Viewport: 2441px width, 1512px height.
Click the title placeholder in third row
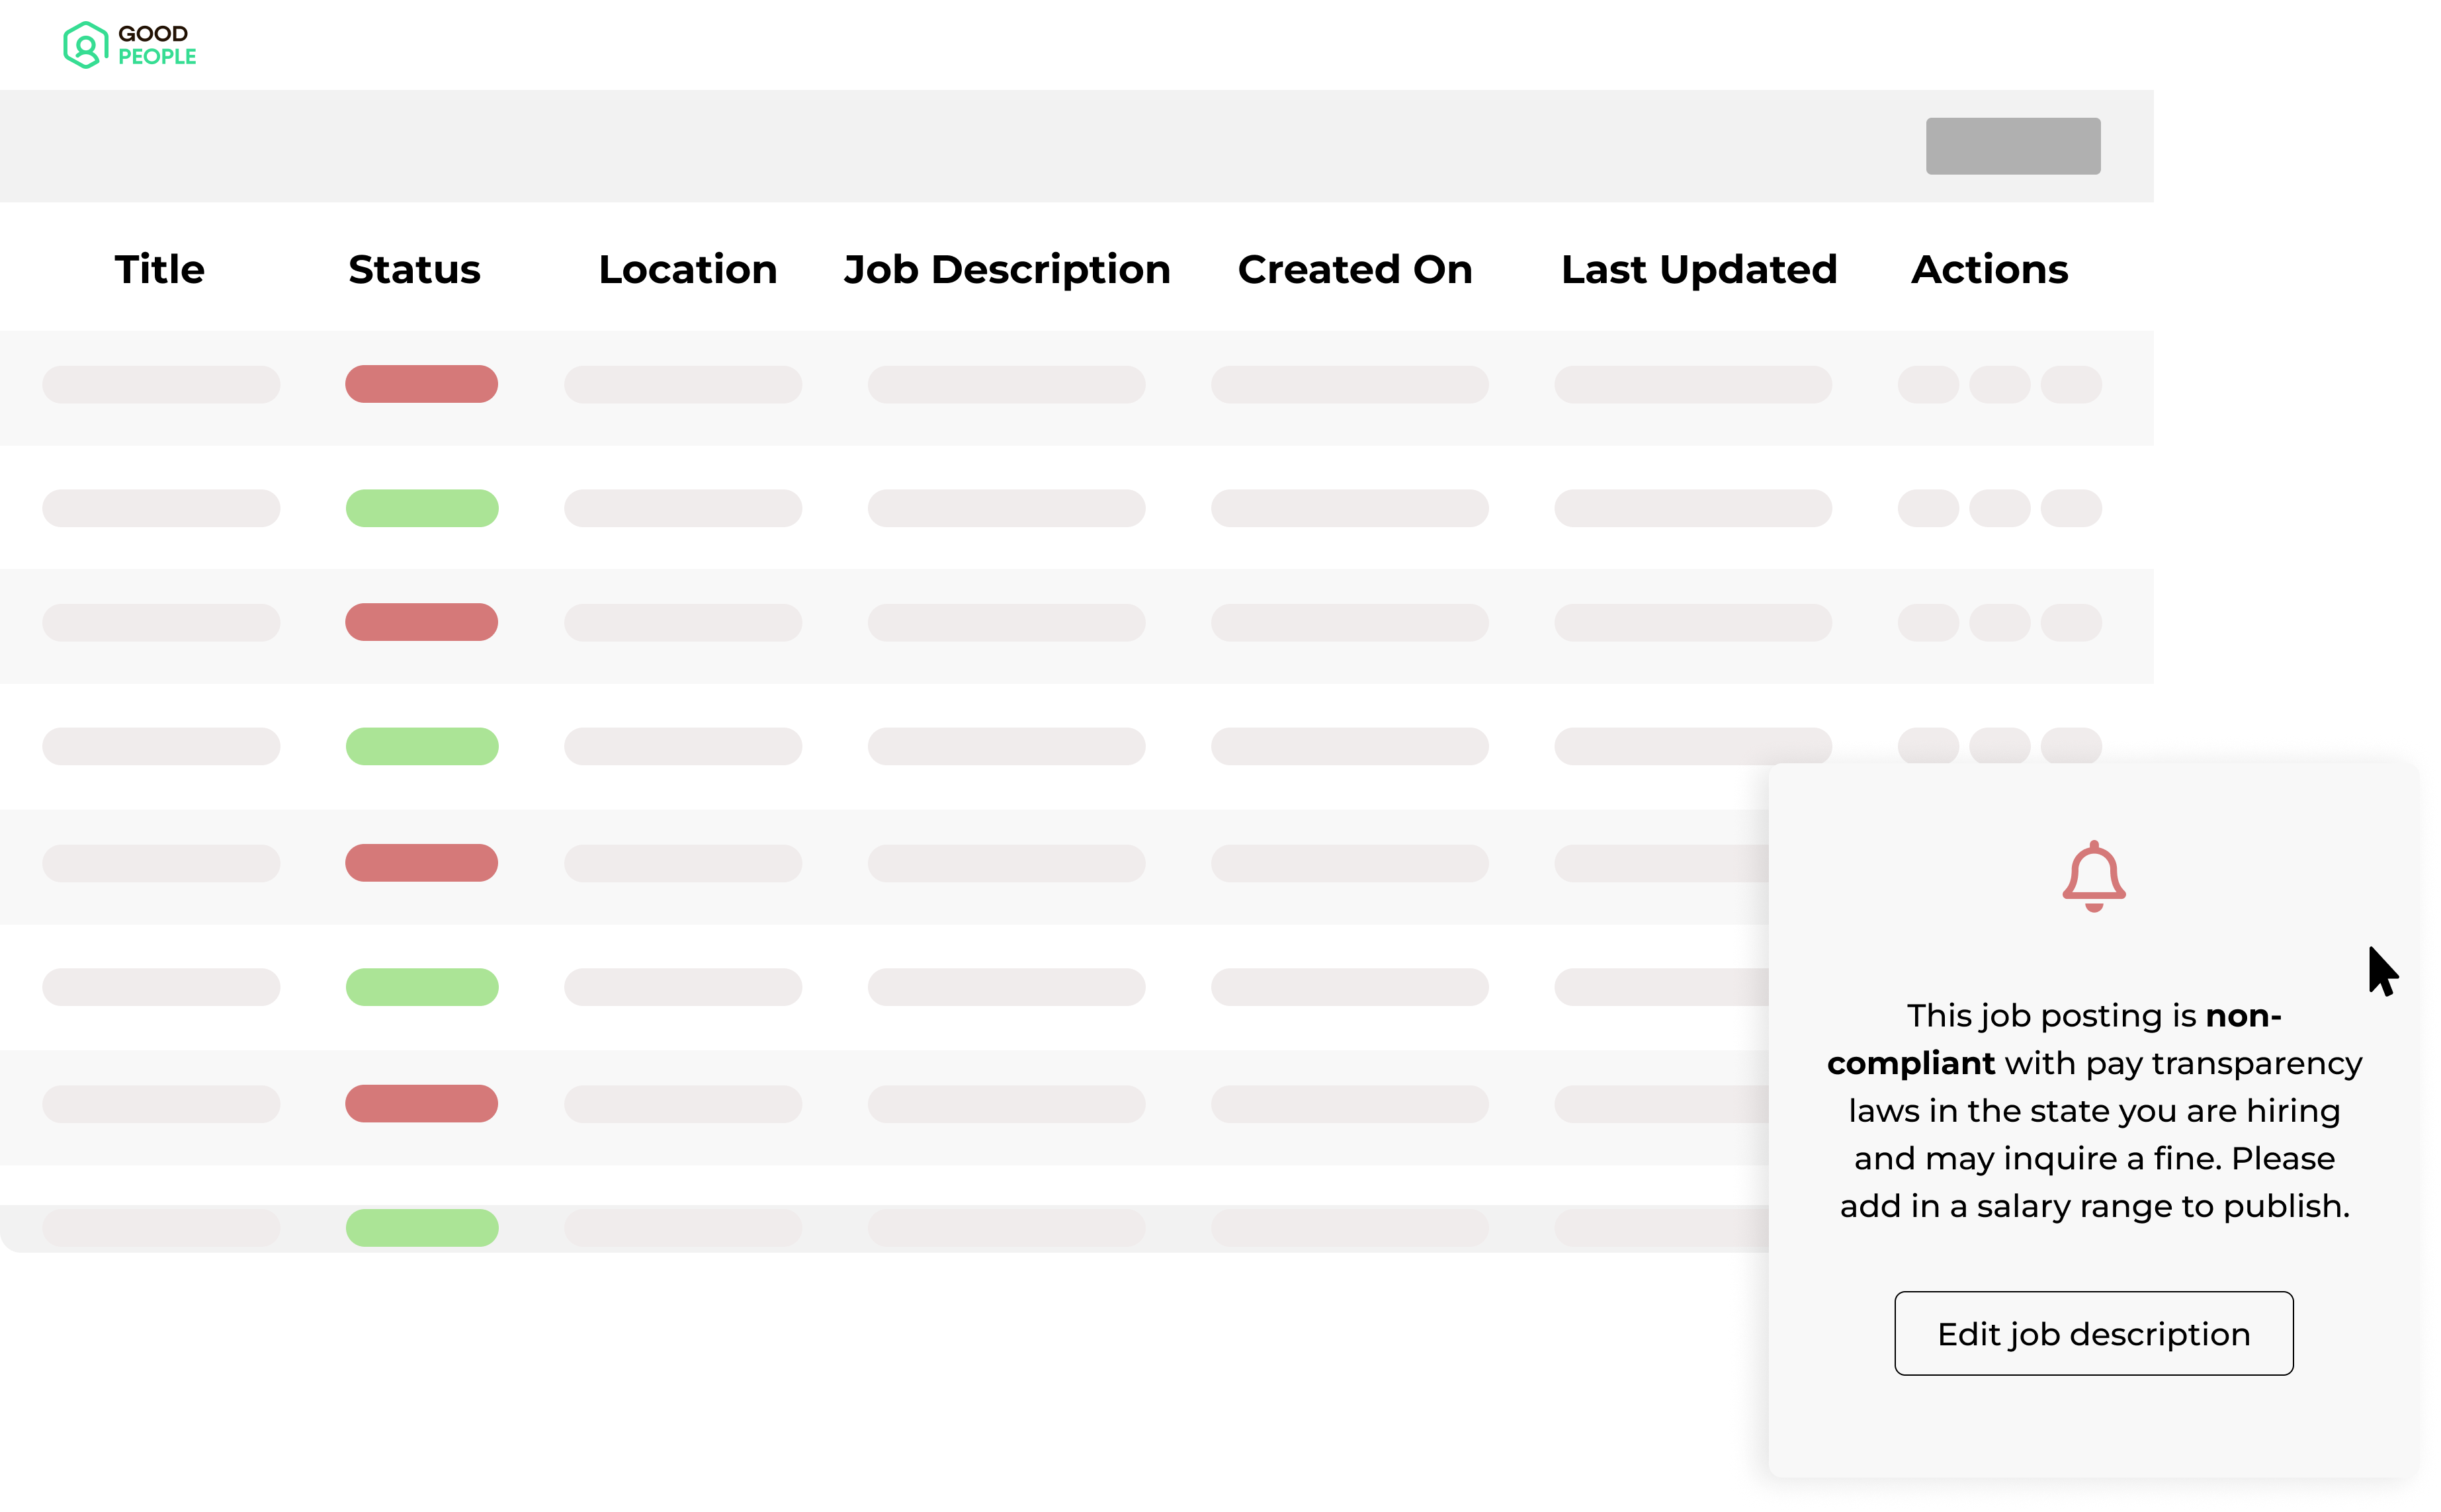pos(161,622)
